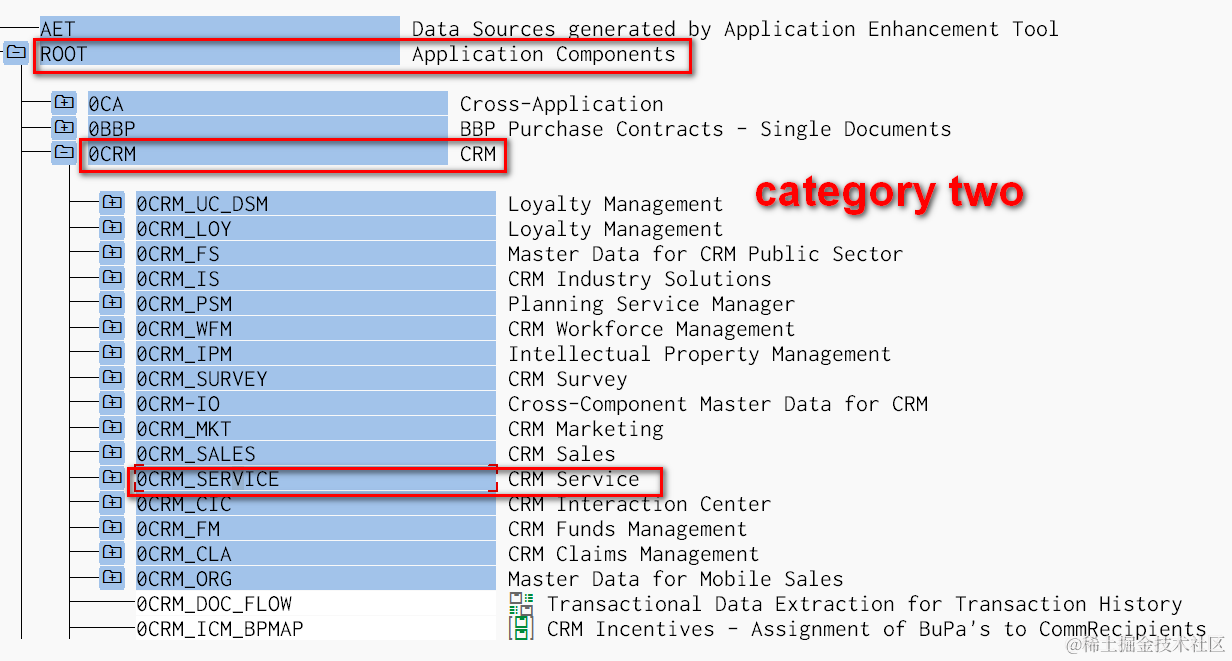Click 'CRM Workforce Management' description text
The height and width of the screenshot is (661, 1232).
[651, 329]
